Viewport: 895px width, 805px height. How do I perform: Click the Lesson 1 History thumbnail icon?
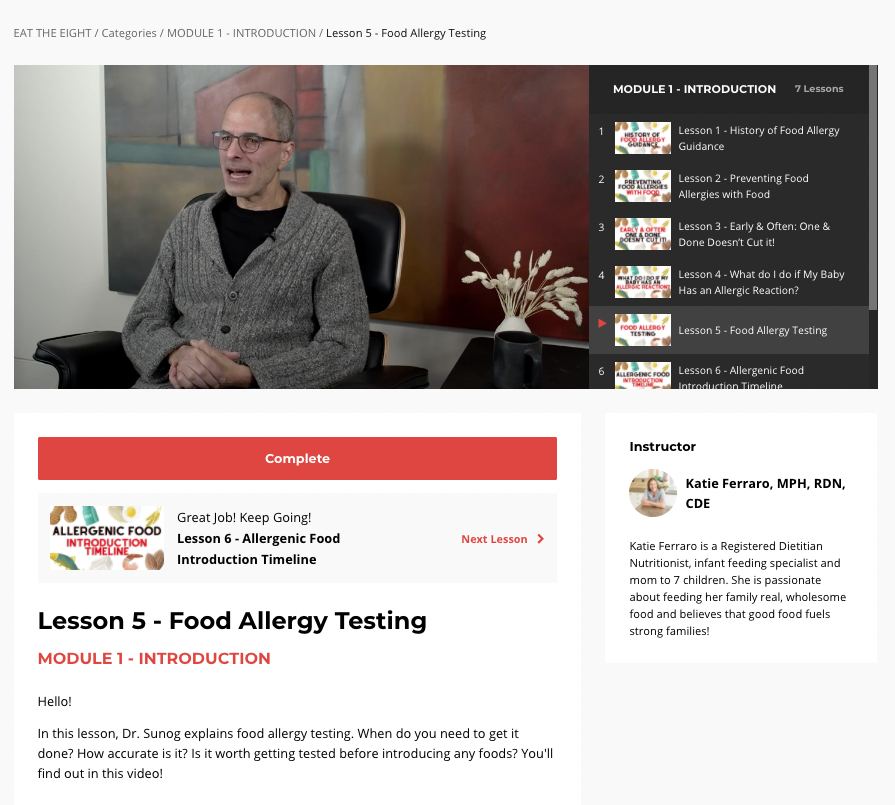[x=643, y=138]
